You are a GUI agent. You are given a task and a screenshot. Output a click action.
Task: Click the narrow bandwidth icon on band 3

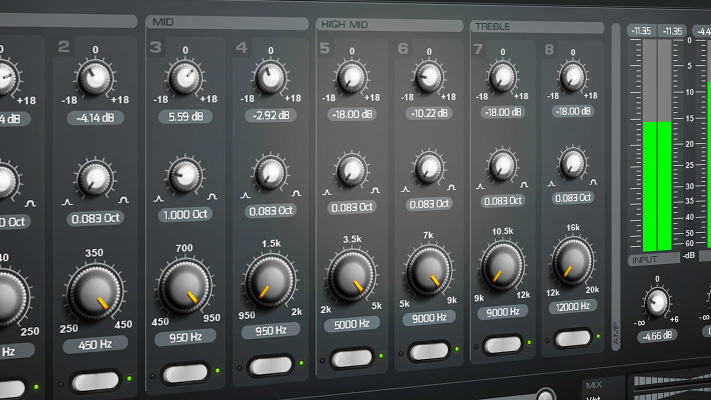click(x=159, y=198)
